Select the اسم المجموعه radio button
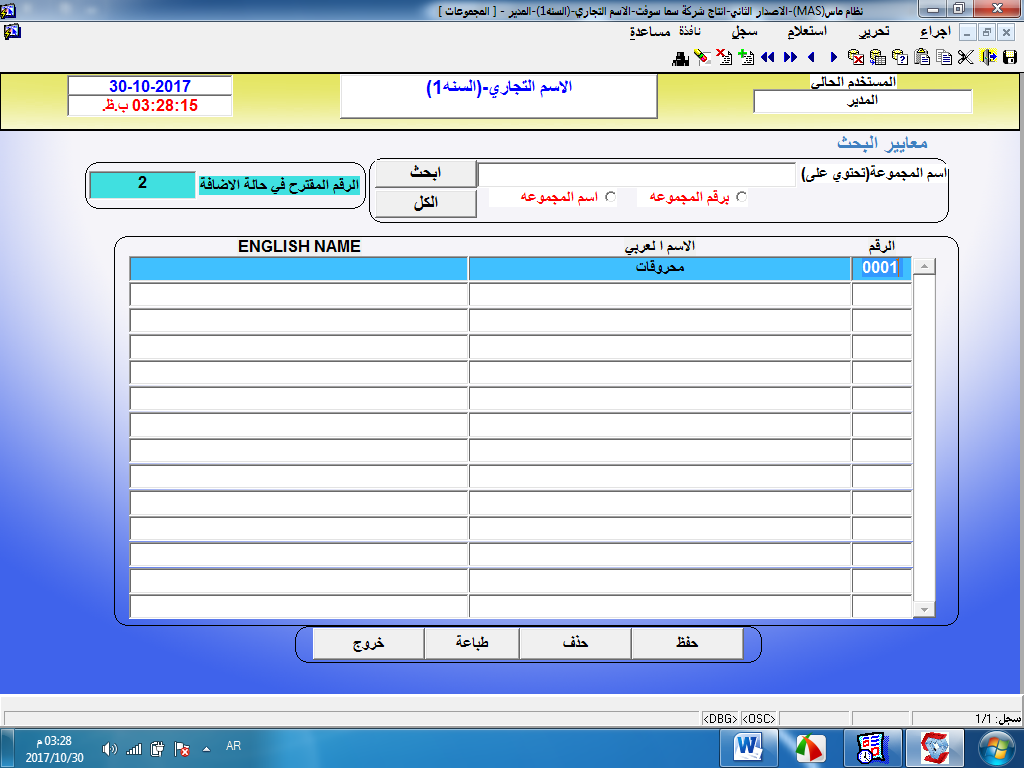The height and width of the screenshot is (768, 1024). (610, 198)
